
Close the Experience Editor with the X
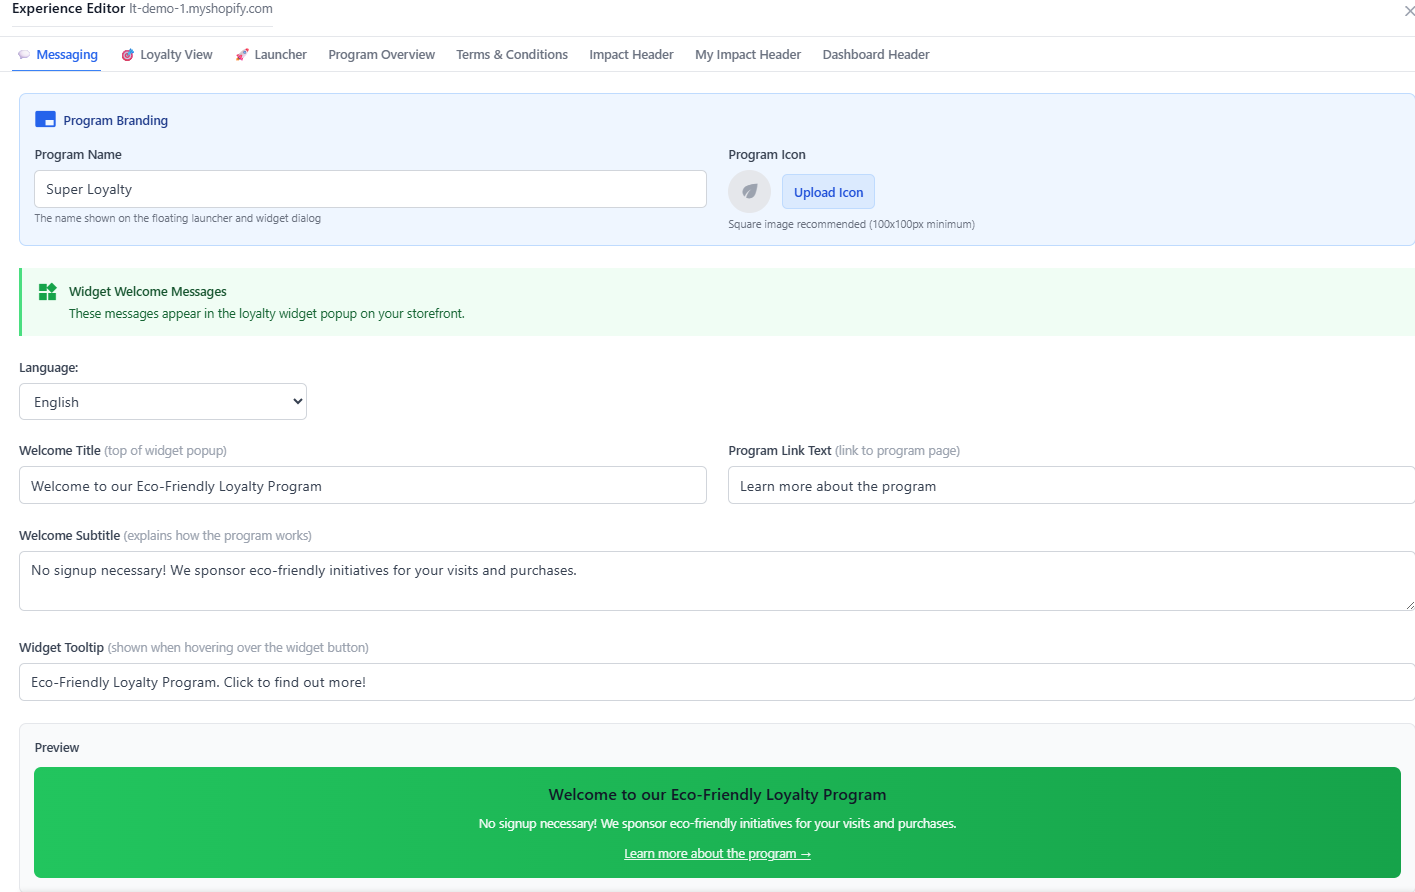[x=1409, y=11]
